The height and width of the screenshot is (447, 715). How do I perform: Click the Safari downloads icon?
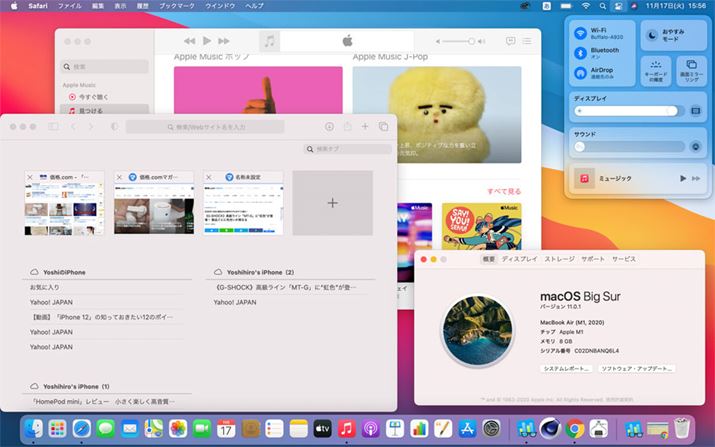pos(330,127)
